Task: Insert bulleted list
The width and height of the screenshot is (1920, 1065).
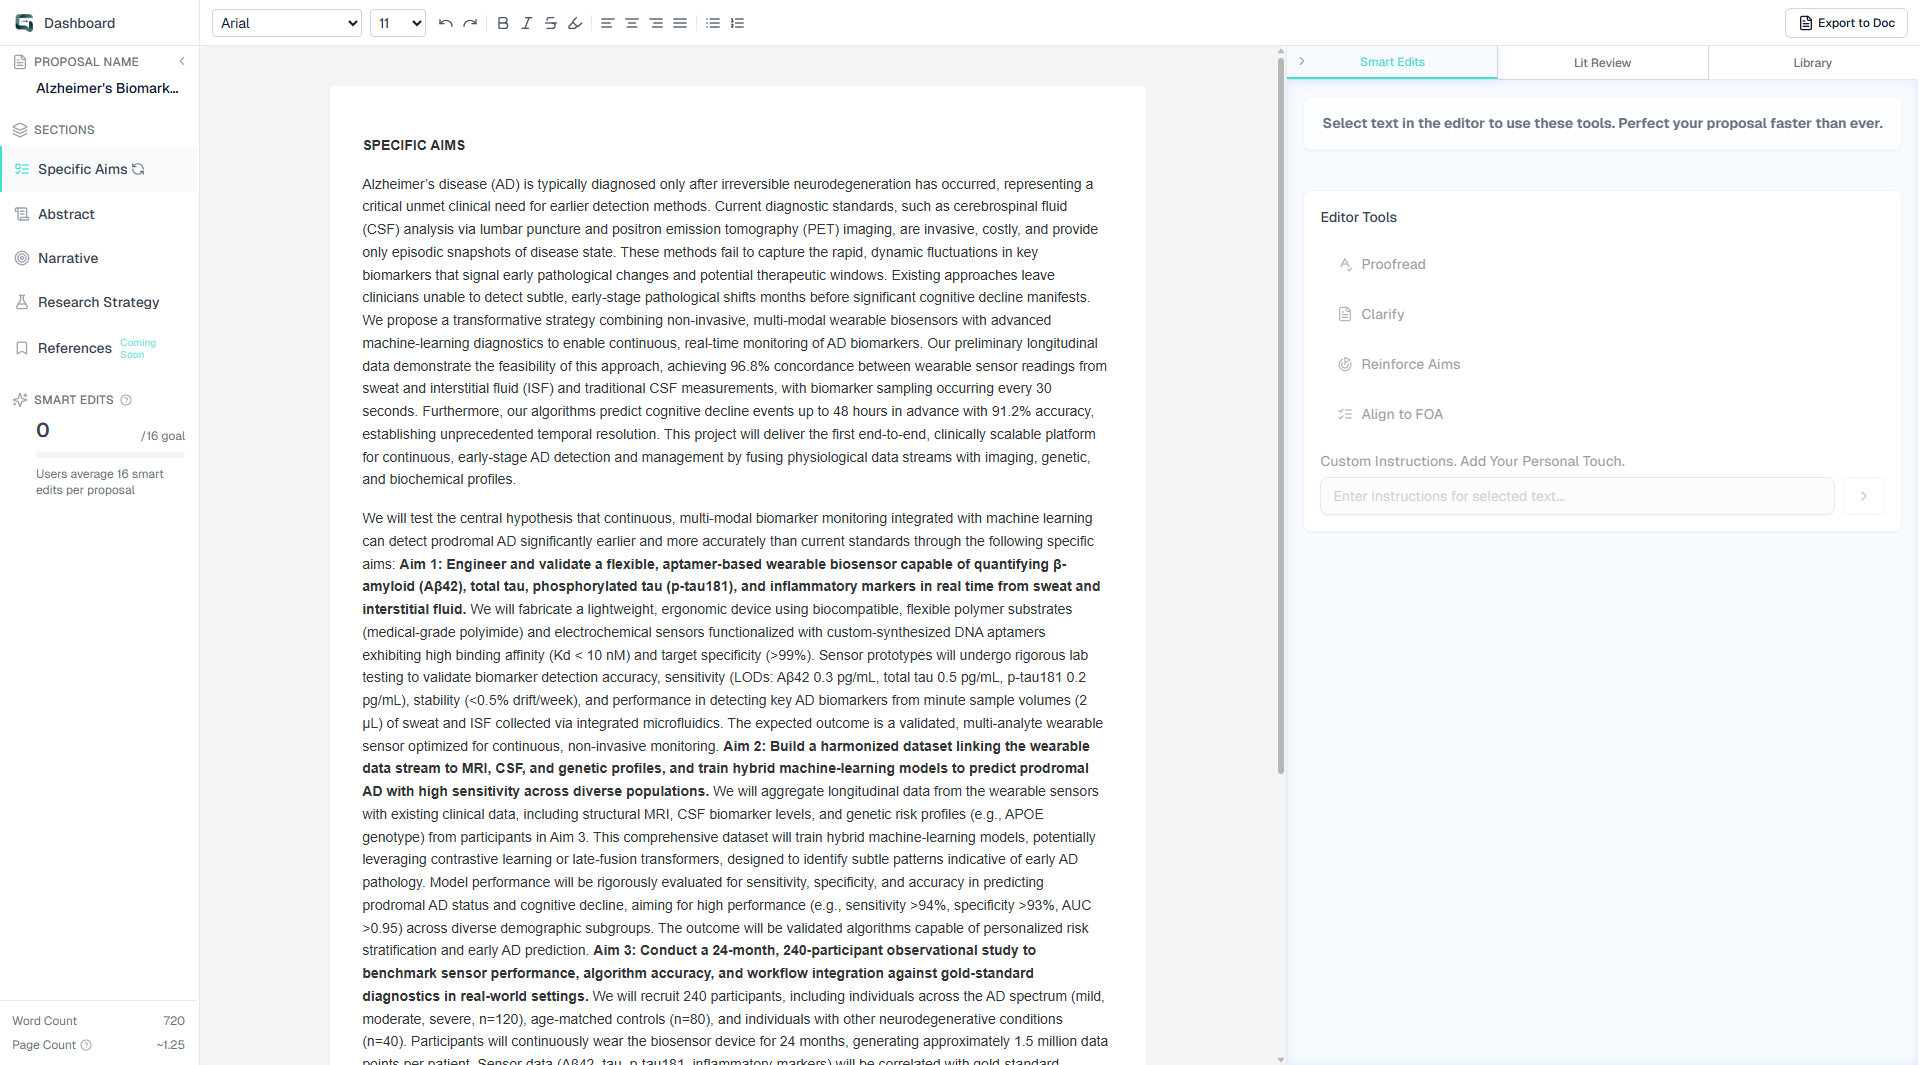Action: [713, 23]
